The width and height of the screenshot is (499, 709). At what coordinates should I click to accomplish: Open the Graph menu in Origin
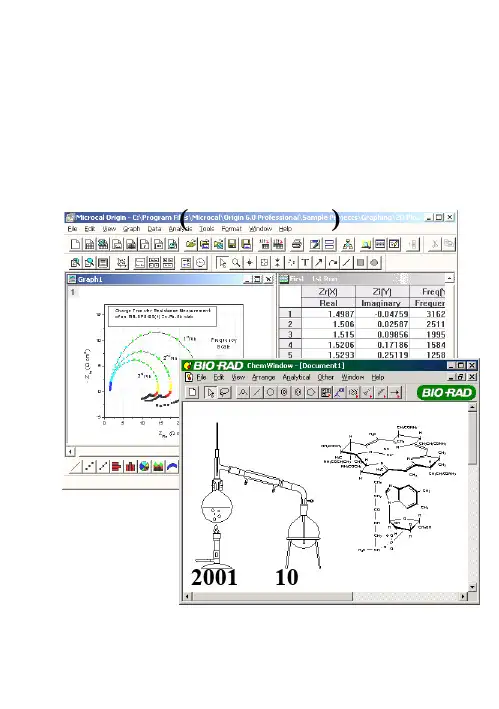pyautogui.click(x=132, y=229)
